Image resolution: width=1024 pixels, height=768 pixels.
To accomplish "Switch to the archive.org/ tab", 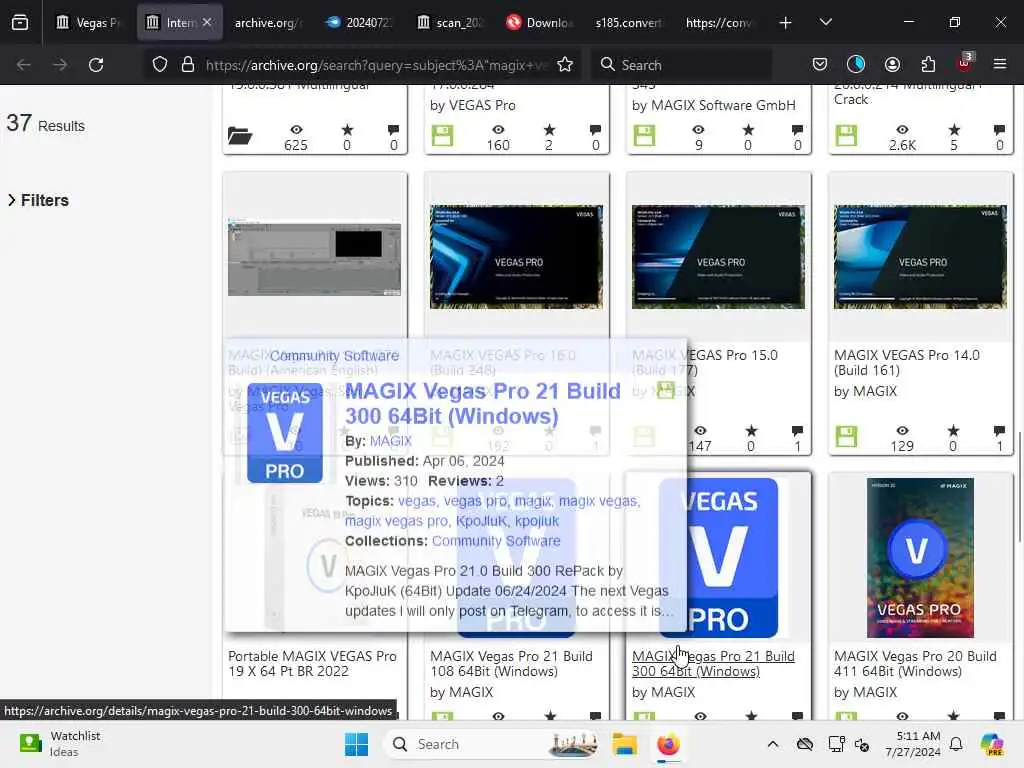I will (x=267, y=22).
